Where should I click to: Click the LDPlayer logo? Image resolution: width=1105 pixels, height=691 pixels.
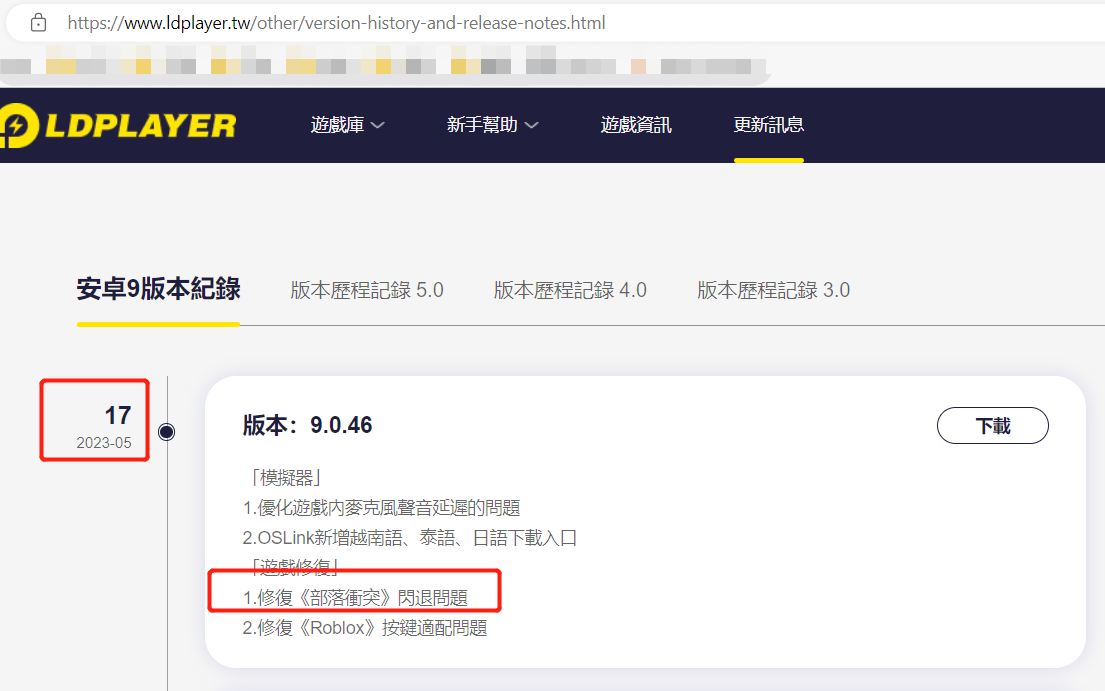(118, 125)
